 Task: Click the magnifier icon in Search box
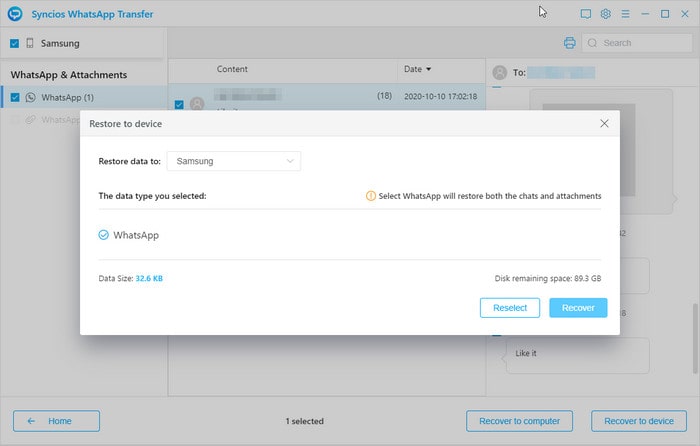(592, 43)
